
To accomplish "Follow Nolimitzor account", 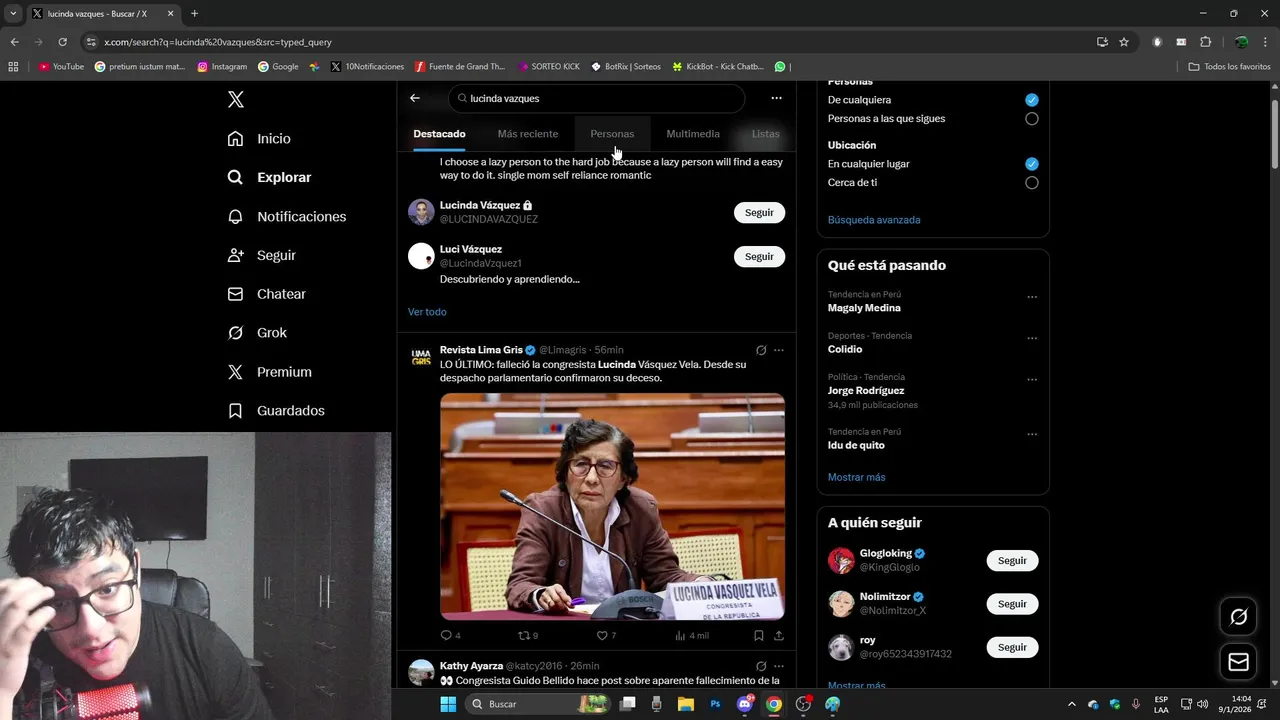I will click(1012, 604).
